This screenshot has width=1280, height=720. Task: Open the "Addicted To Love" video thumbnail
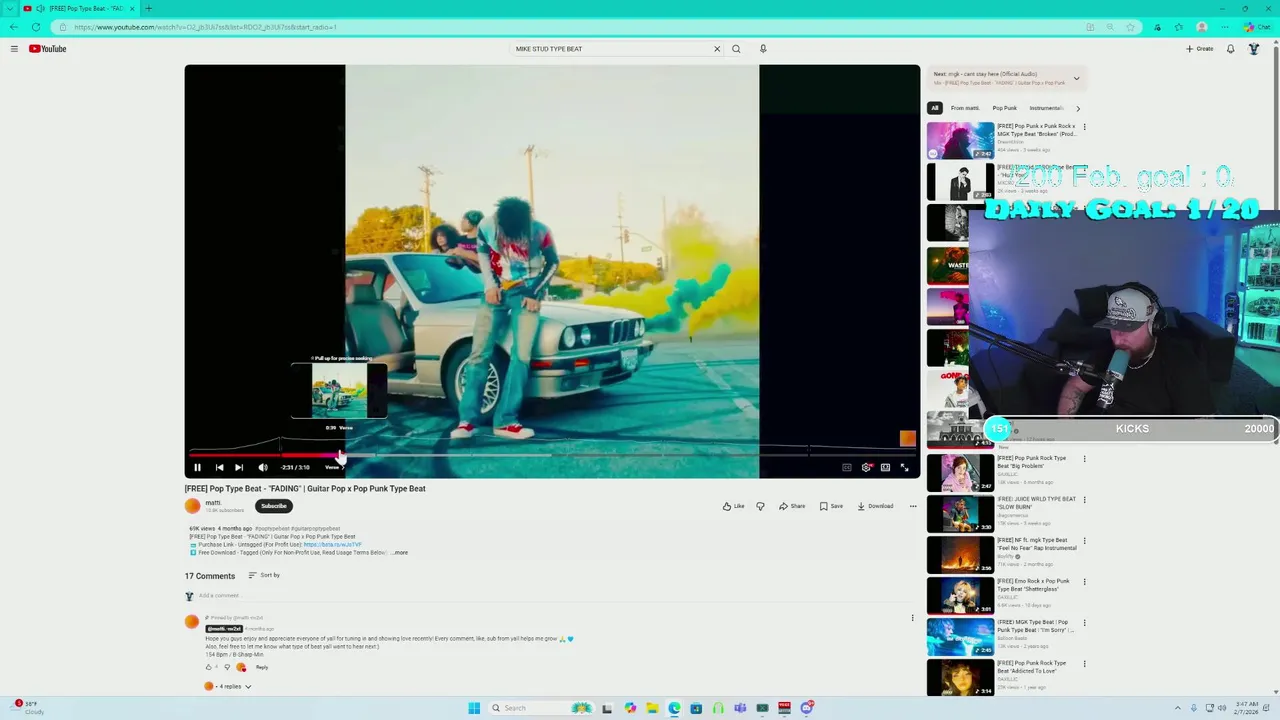click(960, 677)
